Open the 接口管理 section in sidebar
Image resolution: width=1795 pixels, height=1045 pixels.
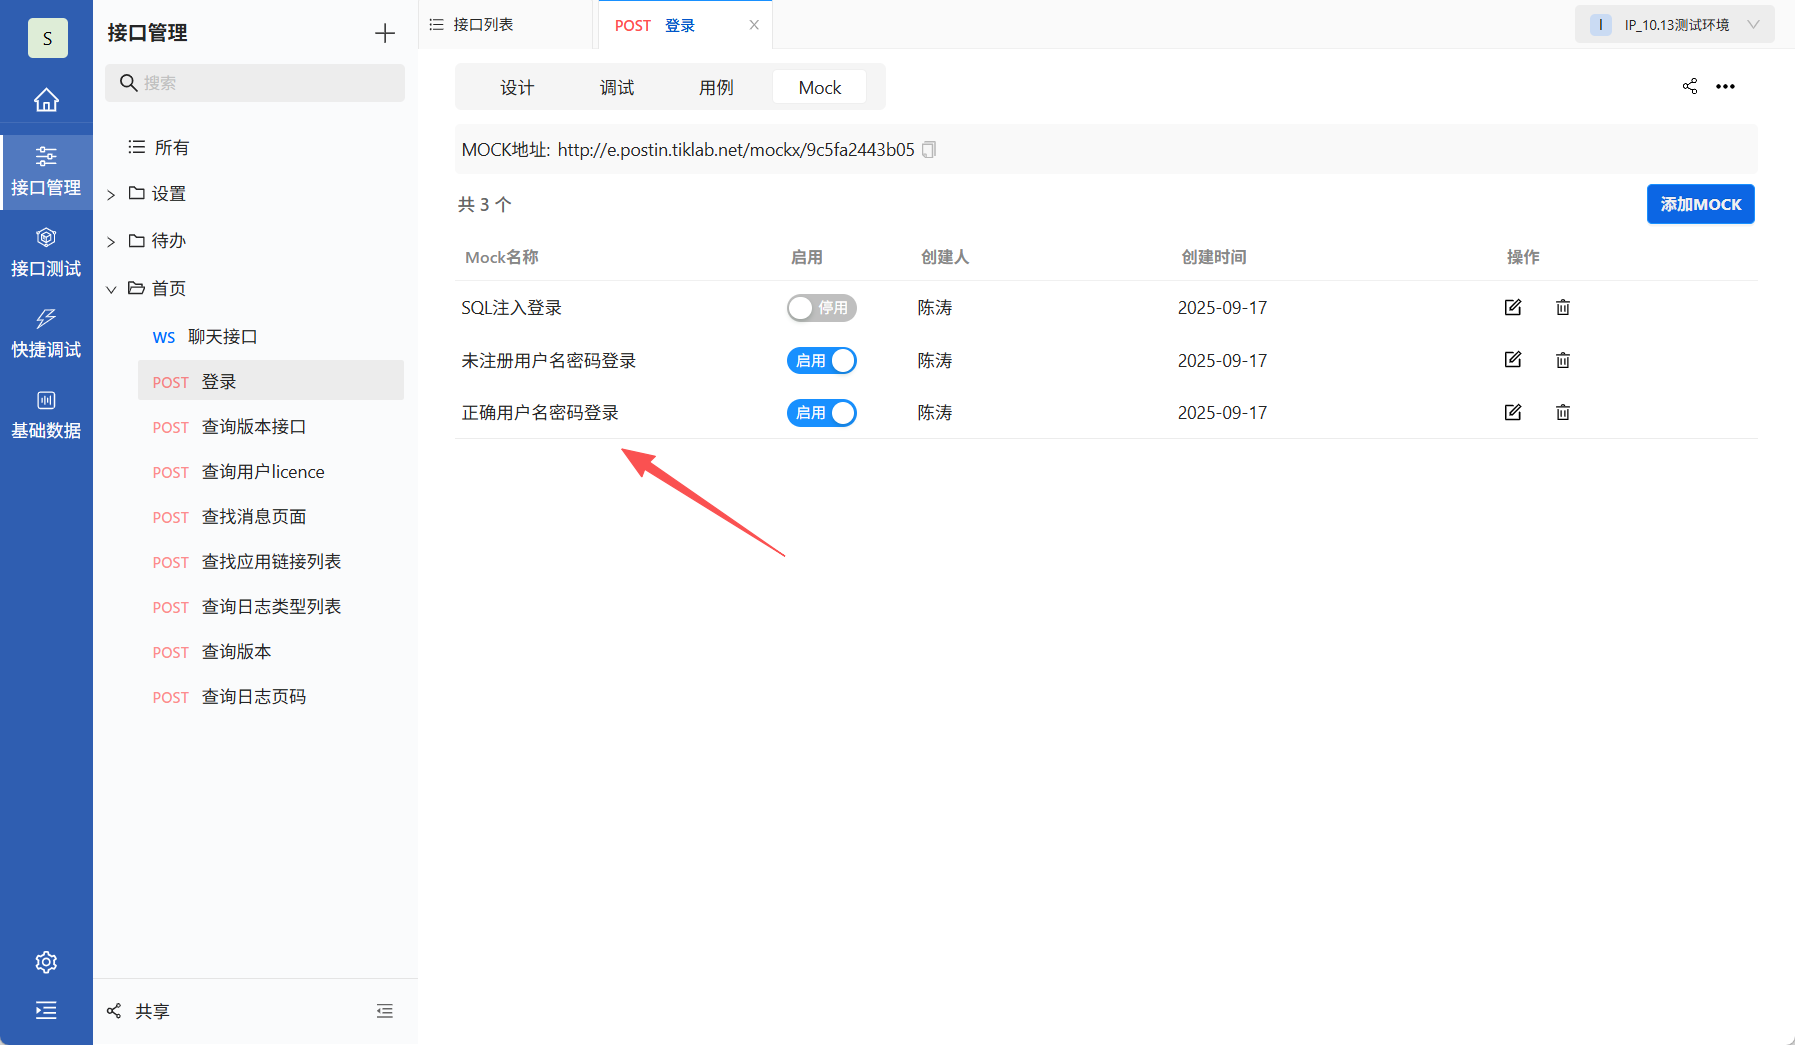46,170
